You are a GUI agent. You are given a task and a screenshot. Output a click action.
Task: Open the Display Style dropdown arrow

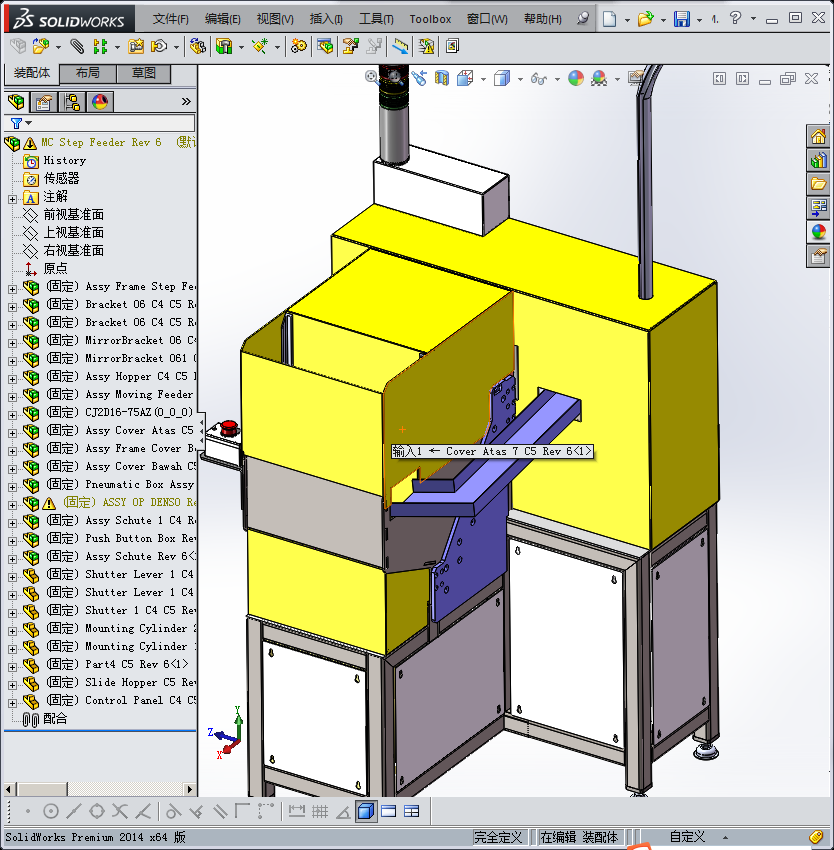tap(520, 79)
